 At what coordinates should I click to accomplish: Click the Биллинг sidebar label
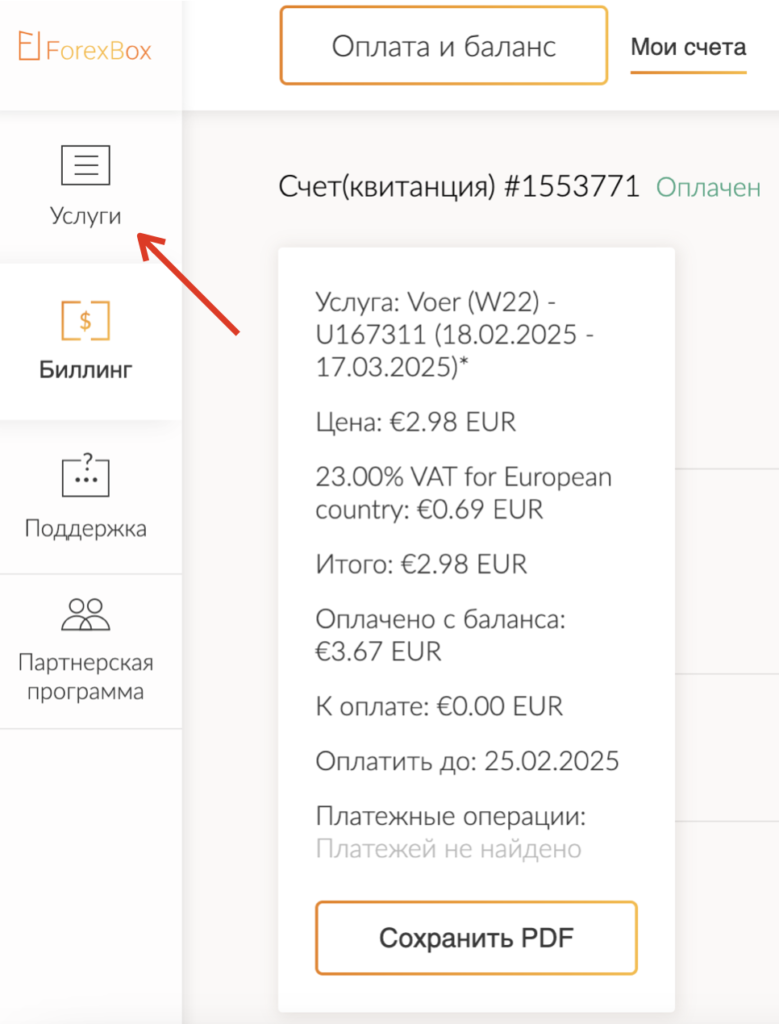tap(86, 370)
